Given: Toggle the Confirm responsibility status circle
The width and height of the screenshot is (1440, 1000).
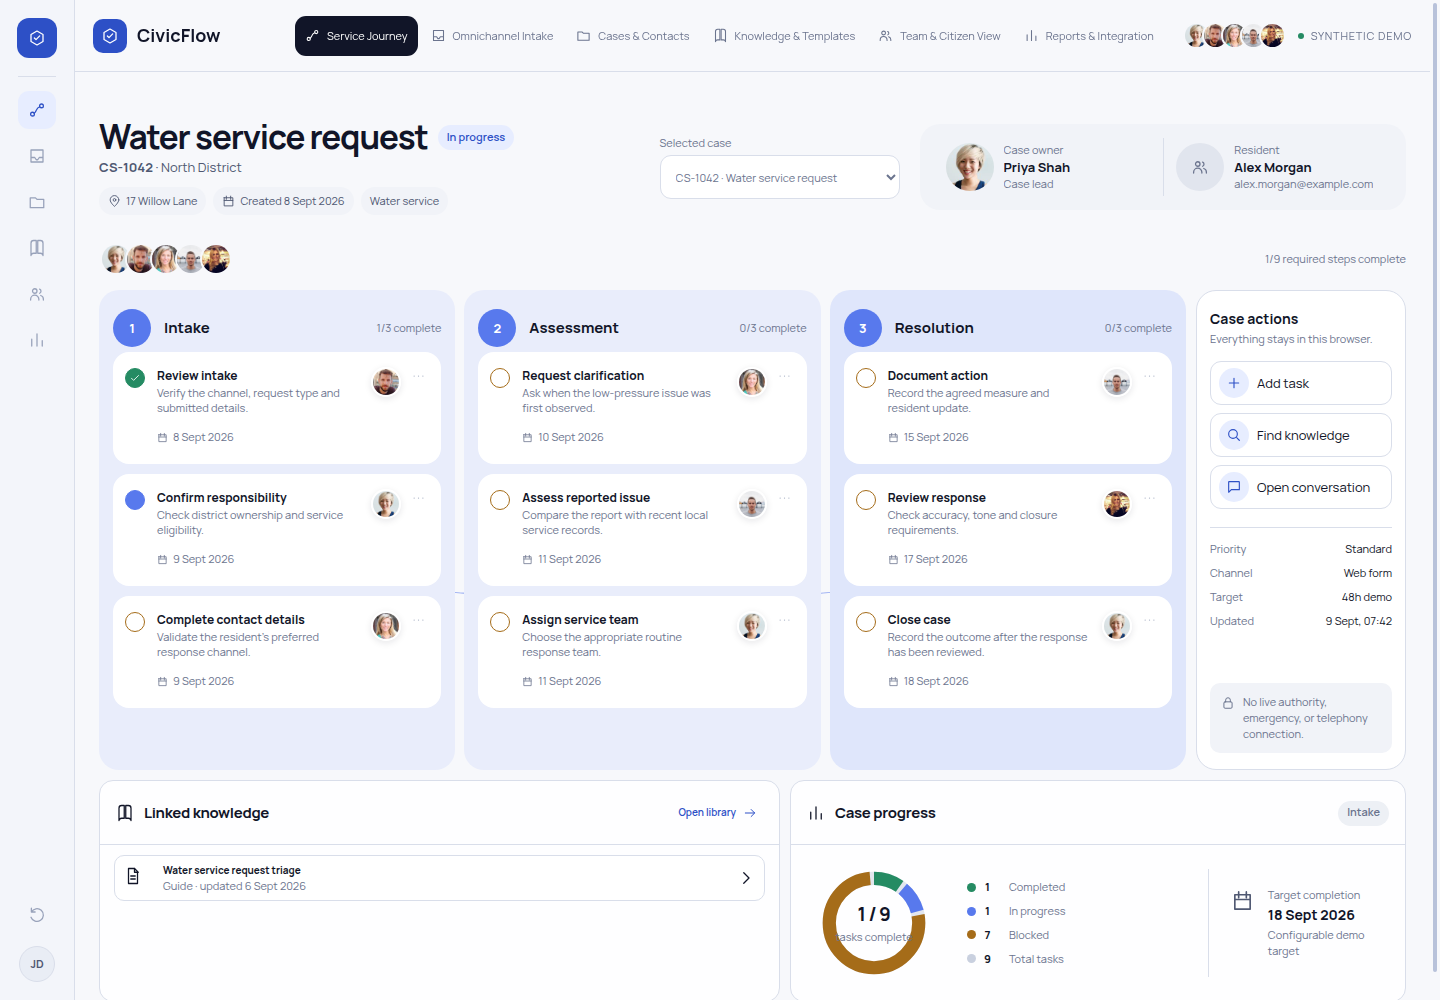Looking at the screenshot, I should [x=135, y=500].
